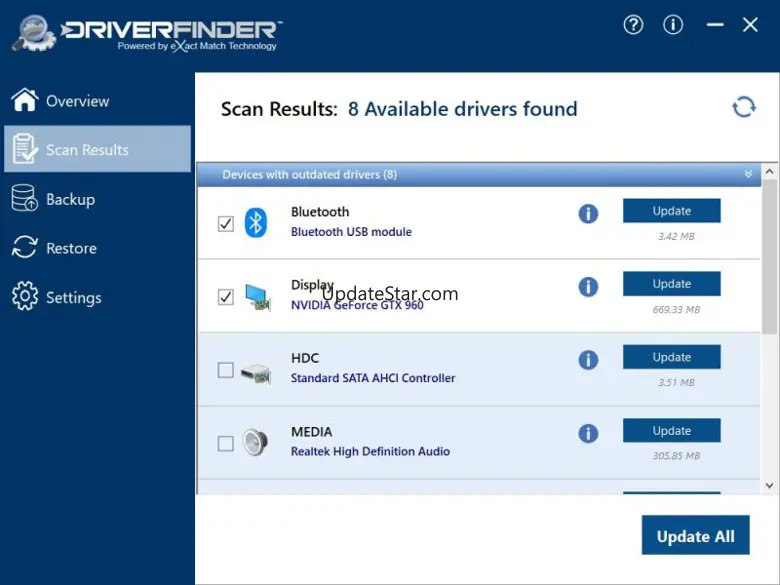Click the scrollbar up arrow
The image size is (780, 585).
[770, 172]
